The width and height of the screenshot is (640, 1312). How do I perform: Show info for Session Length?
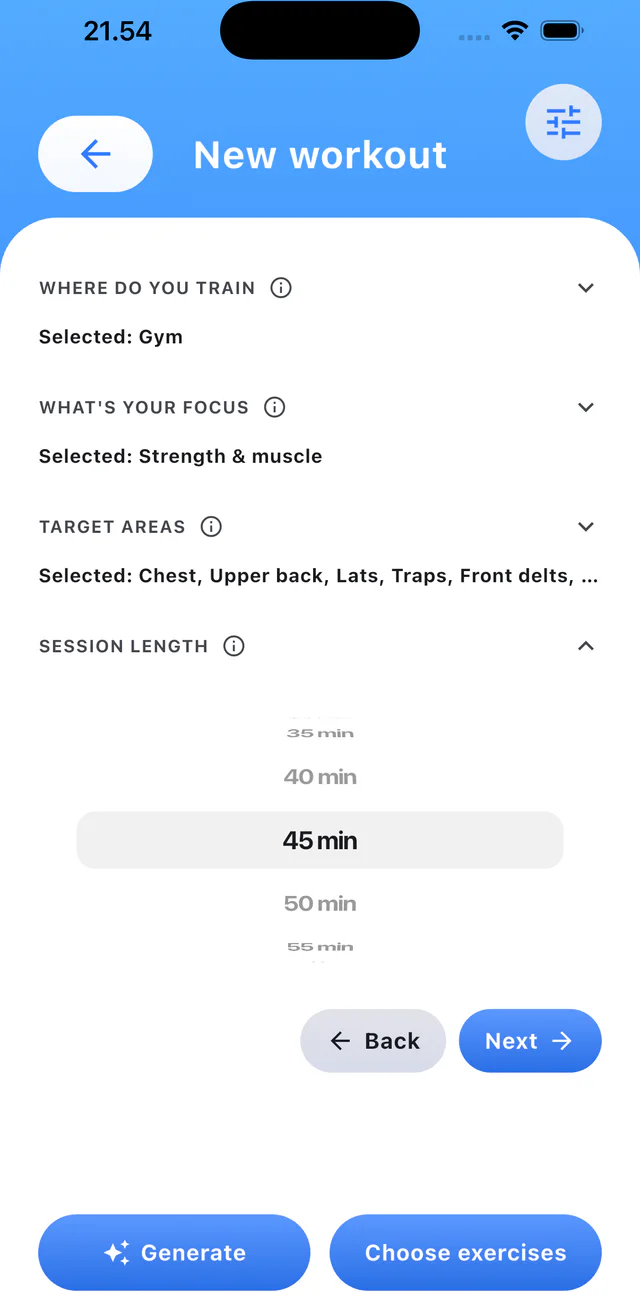coord(234,646)
